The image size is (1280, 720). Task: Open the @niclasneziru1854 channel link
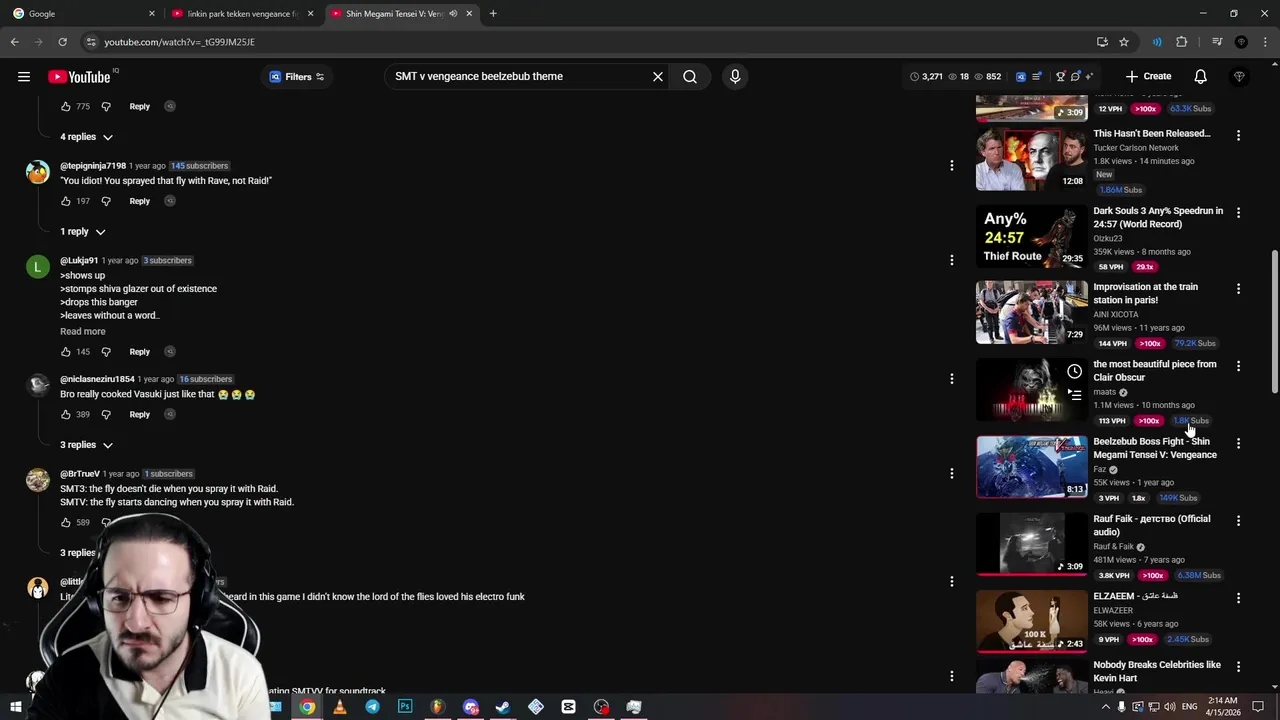(97, 379)
